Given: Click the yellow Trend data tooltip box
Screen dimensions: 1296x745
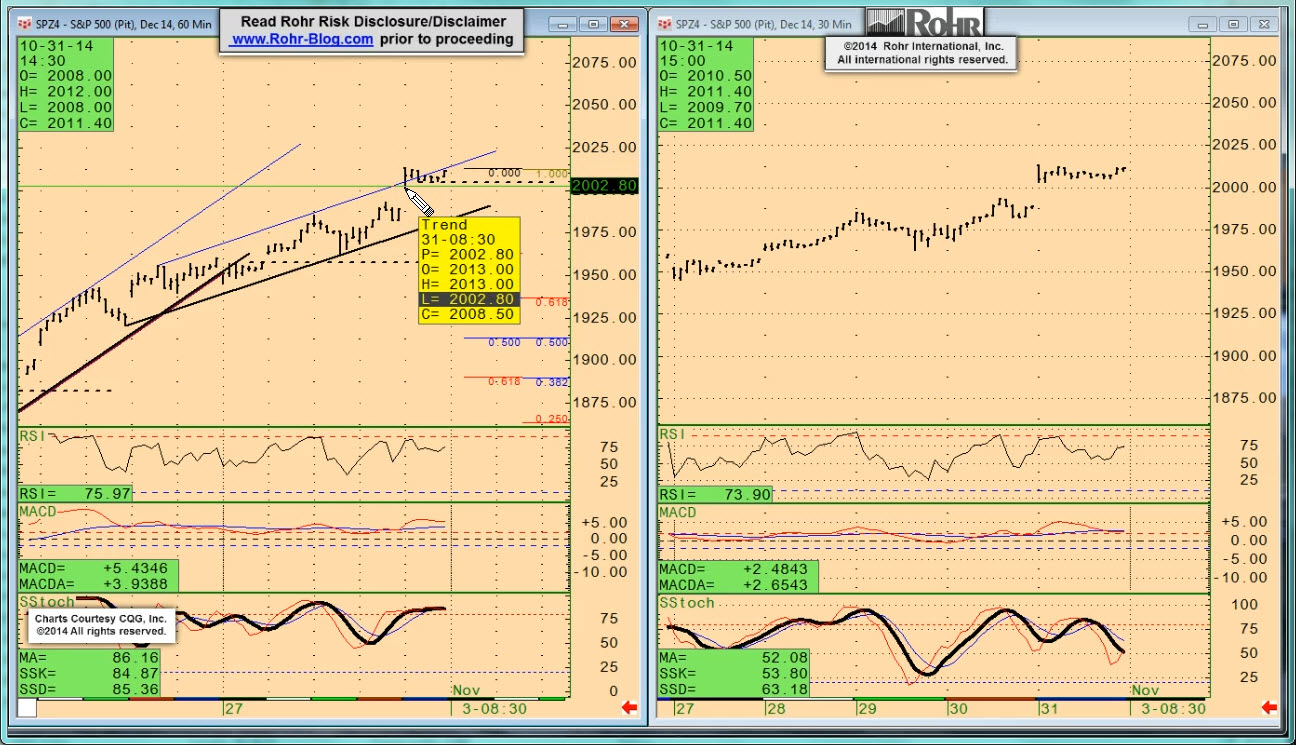Looking at the screenshot, I should 468,270.
